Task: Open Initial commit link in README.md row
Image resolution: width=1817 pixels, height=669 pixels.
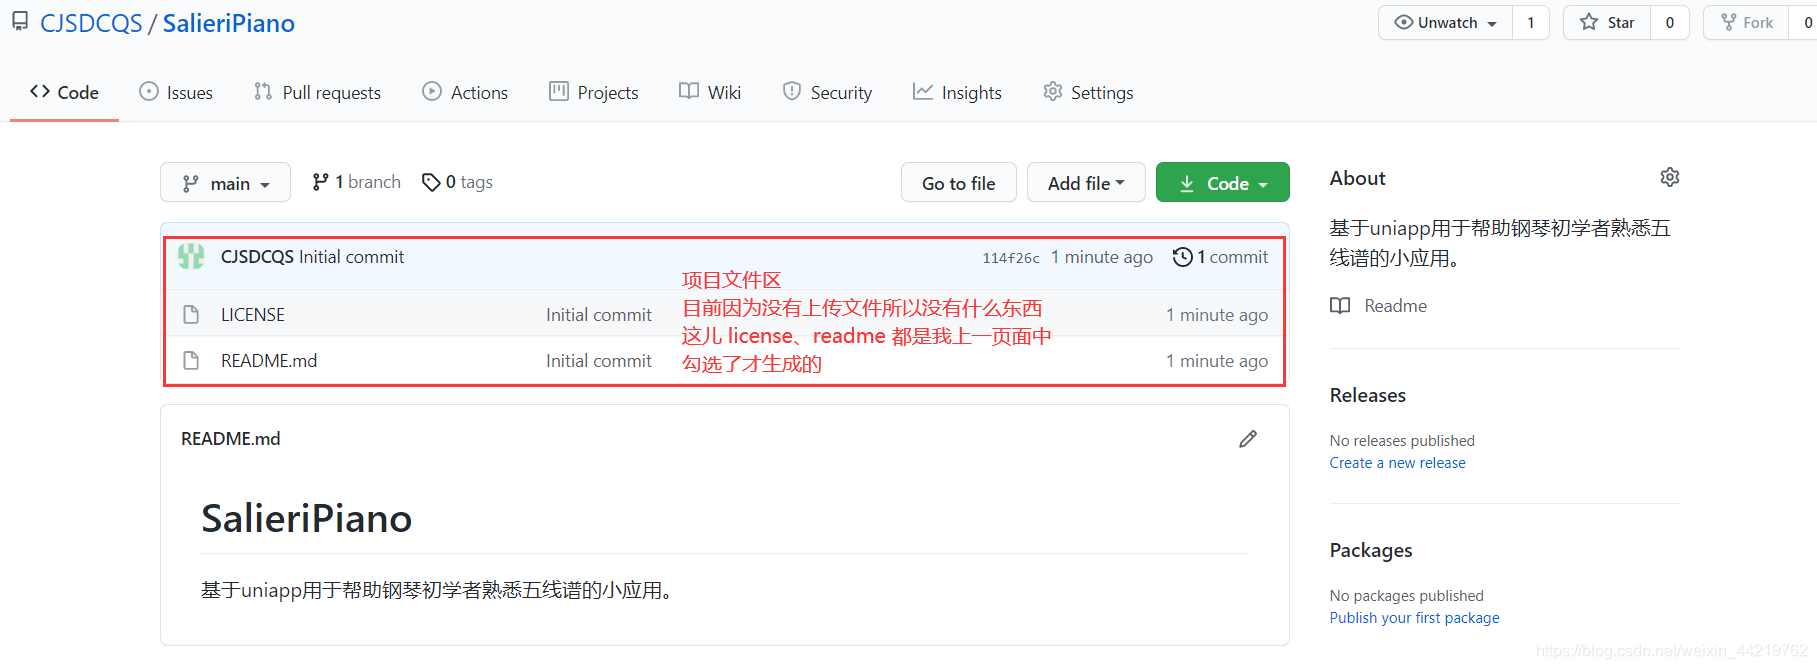Action: [598, 361]
